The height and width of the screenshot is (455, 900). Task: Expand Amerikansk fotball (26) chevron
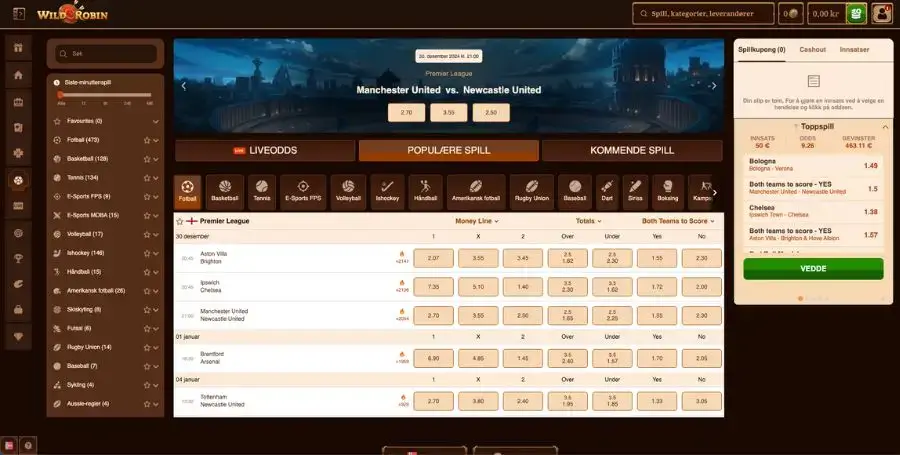click(x=156, y=291)
